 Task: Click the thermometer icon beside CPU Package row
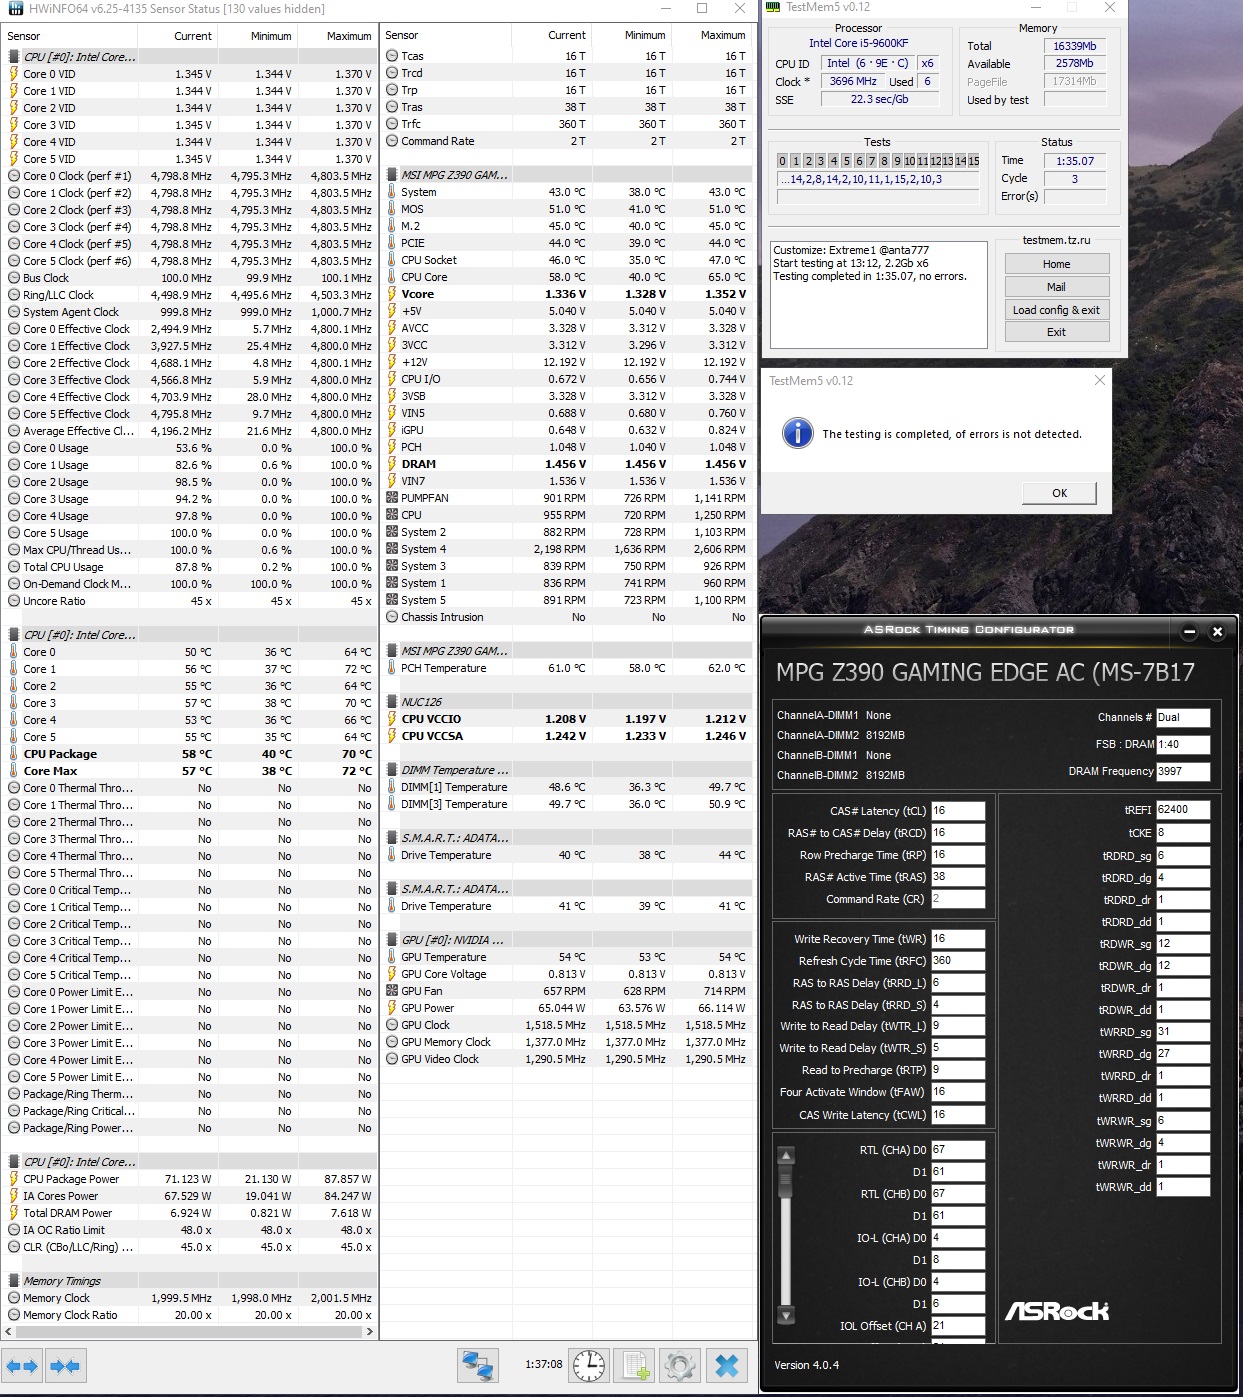[x=14, y=754]
